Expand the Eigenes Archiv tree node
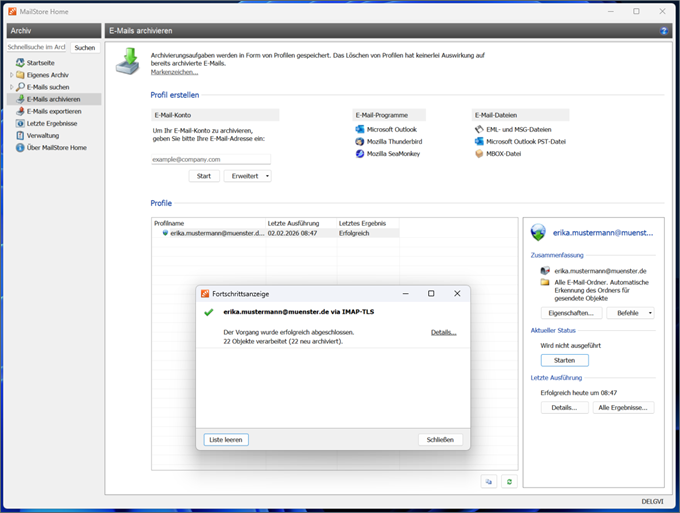 [11, 75]
